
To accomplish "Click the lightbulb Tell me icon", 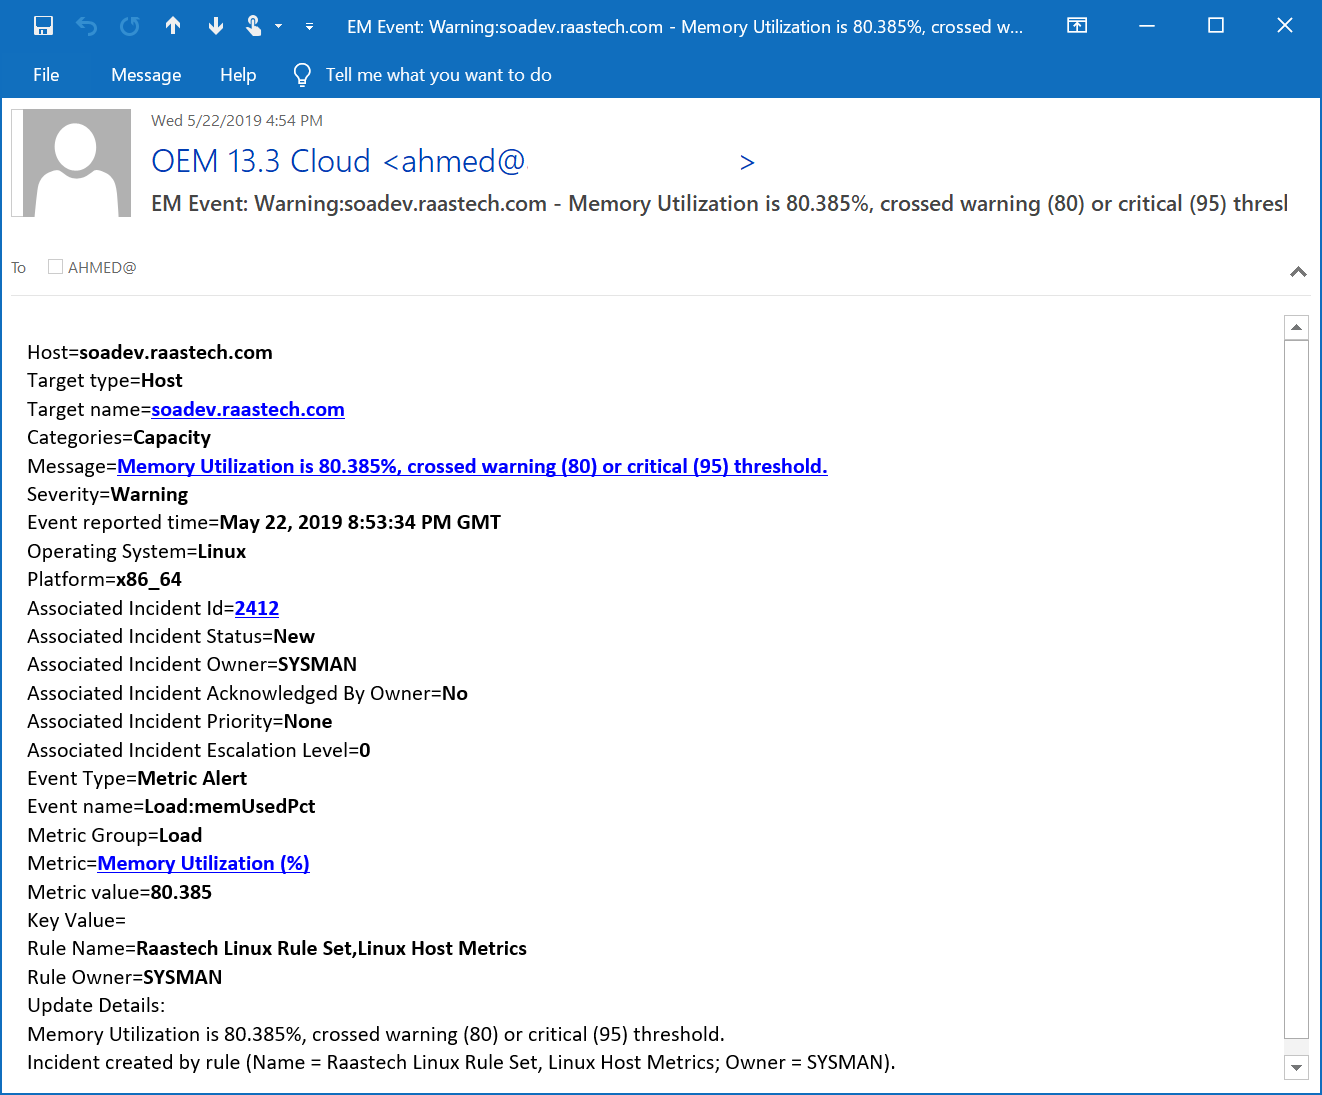I will (x=302, y=75).
